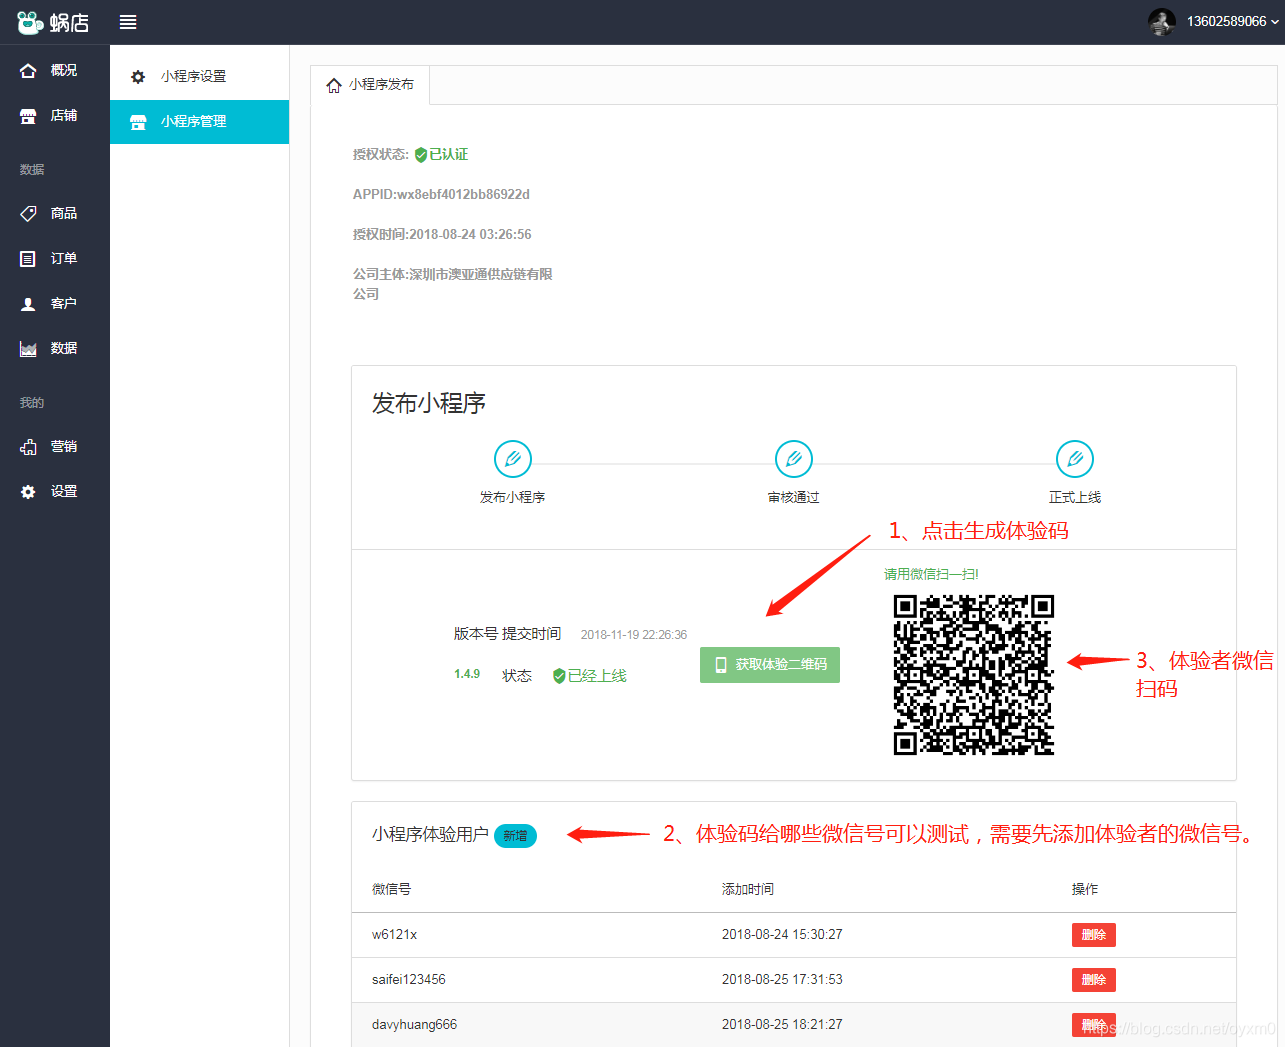The width and height of the screenshot is (1285, 1047).
Task: Click the home icon in 小程序发布 tab
Action: [334, 85]
